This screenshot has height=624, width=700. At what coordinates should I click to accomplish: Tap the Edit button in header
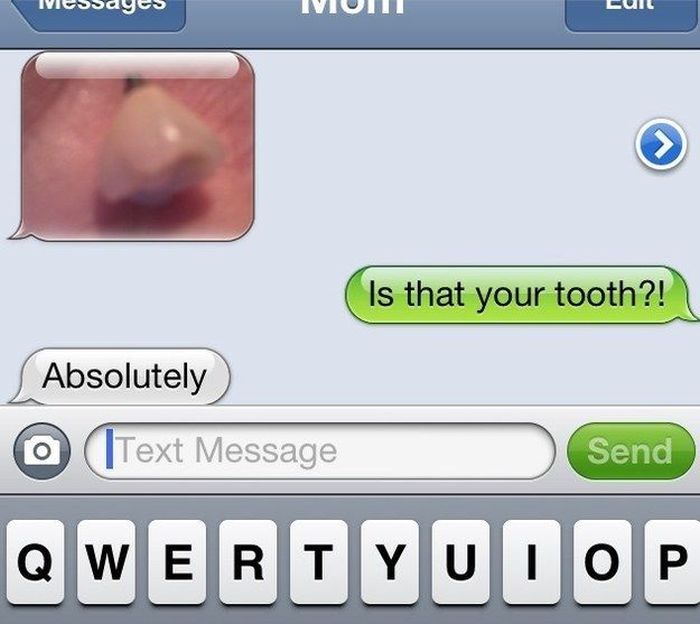point(630,13)
